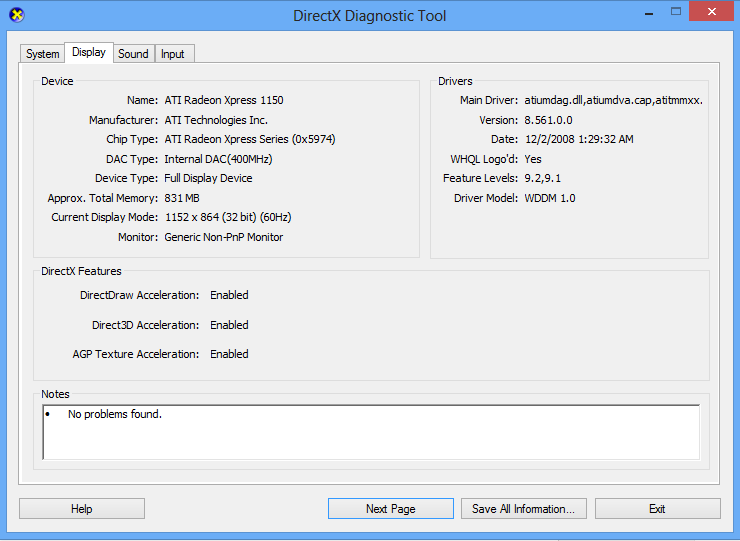Click the DirectX icon in title bar

pos(17,15)
